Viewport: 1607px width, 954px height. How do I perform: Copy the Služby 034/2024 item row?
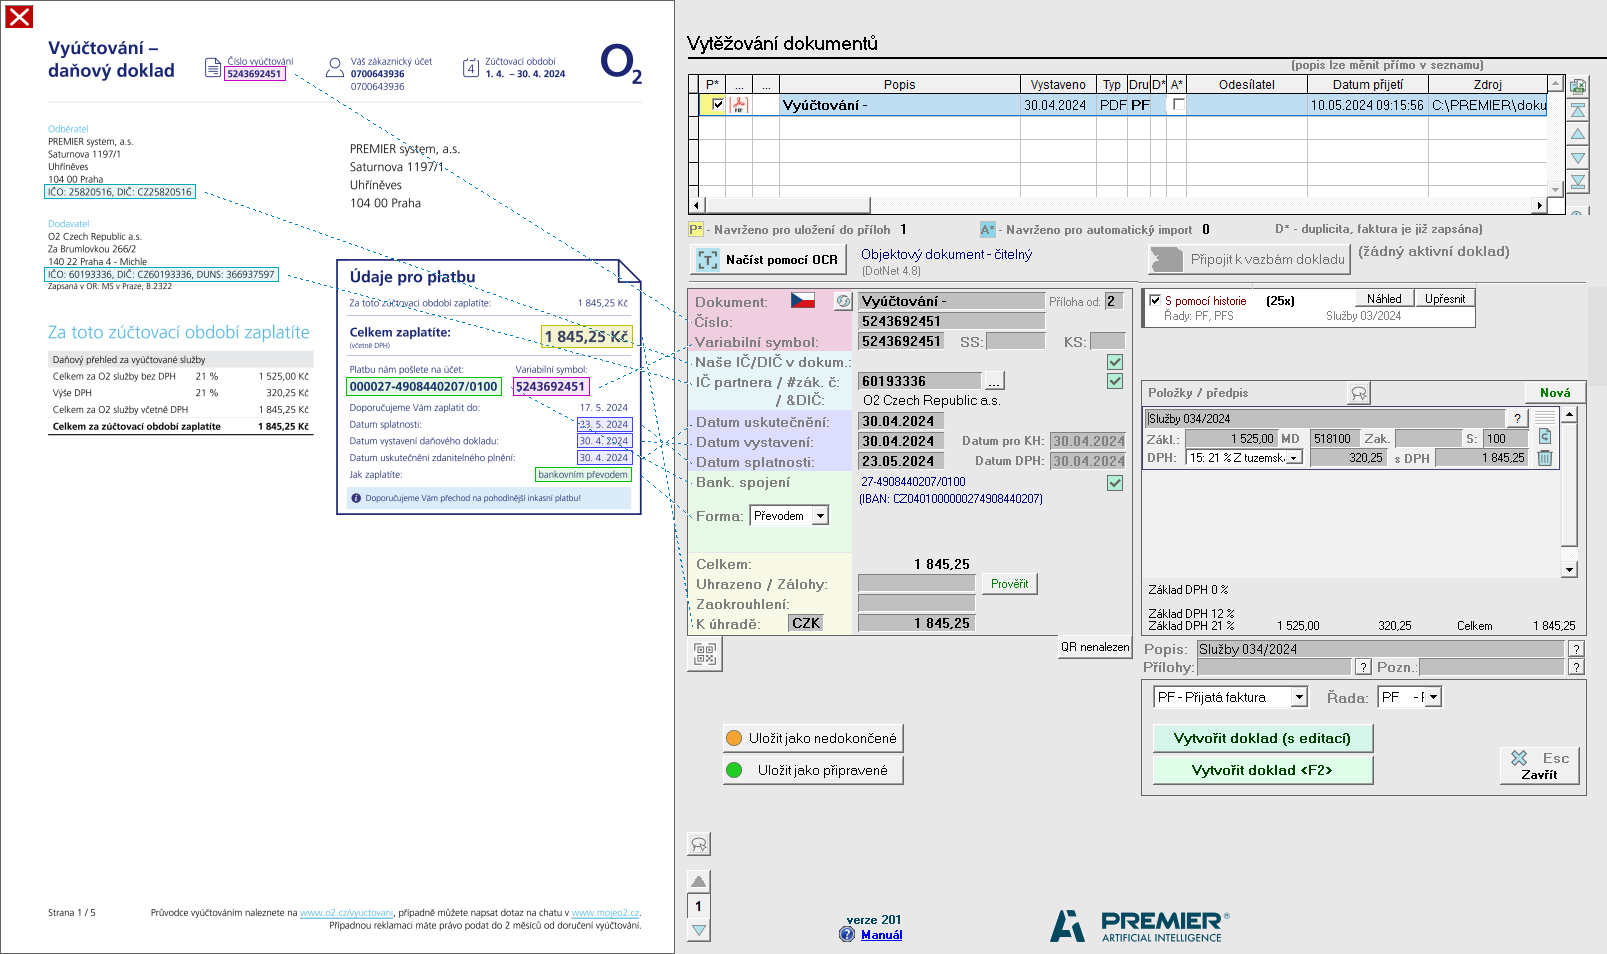pos(1545,437)
